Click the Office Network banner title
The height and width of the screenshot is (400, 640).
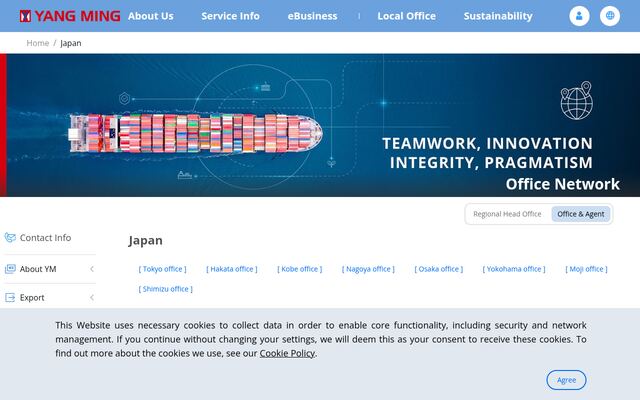coord(562,184)
